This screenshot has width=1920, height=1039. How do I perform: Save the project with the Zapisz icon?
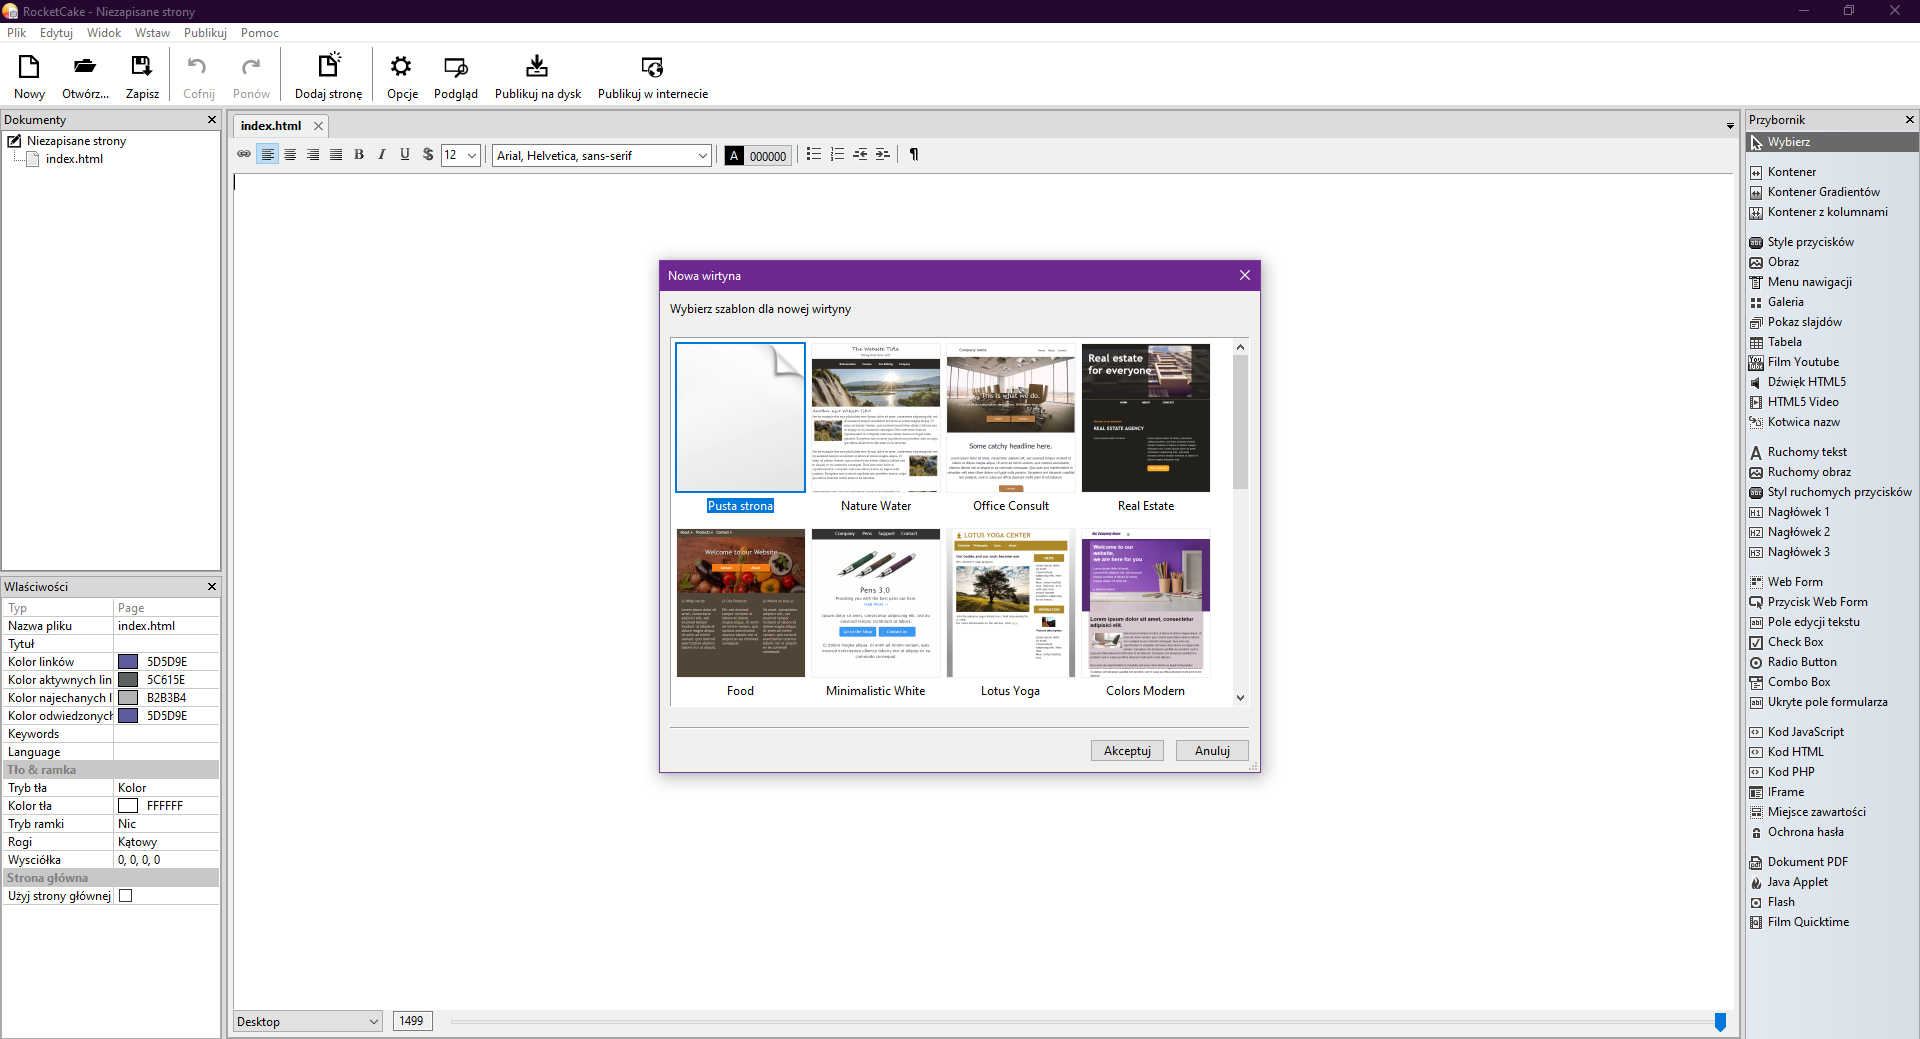point(142,67)
